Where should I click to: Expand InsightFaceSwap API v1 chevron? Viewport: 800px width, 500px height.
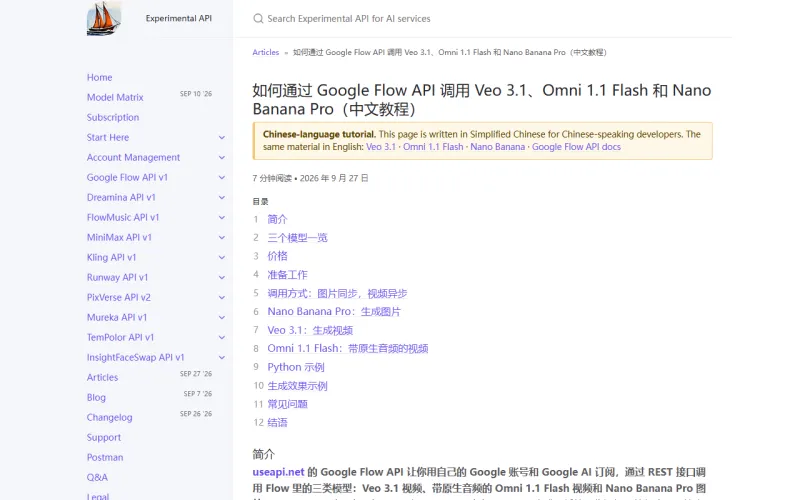pos(222,358)
